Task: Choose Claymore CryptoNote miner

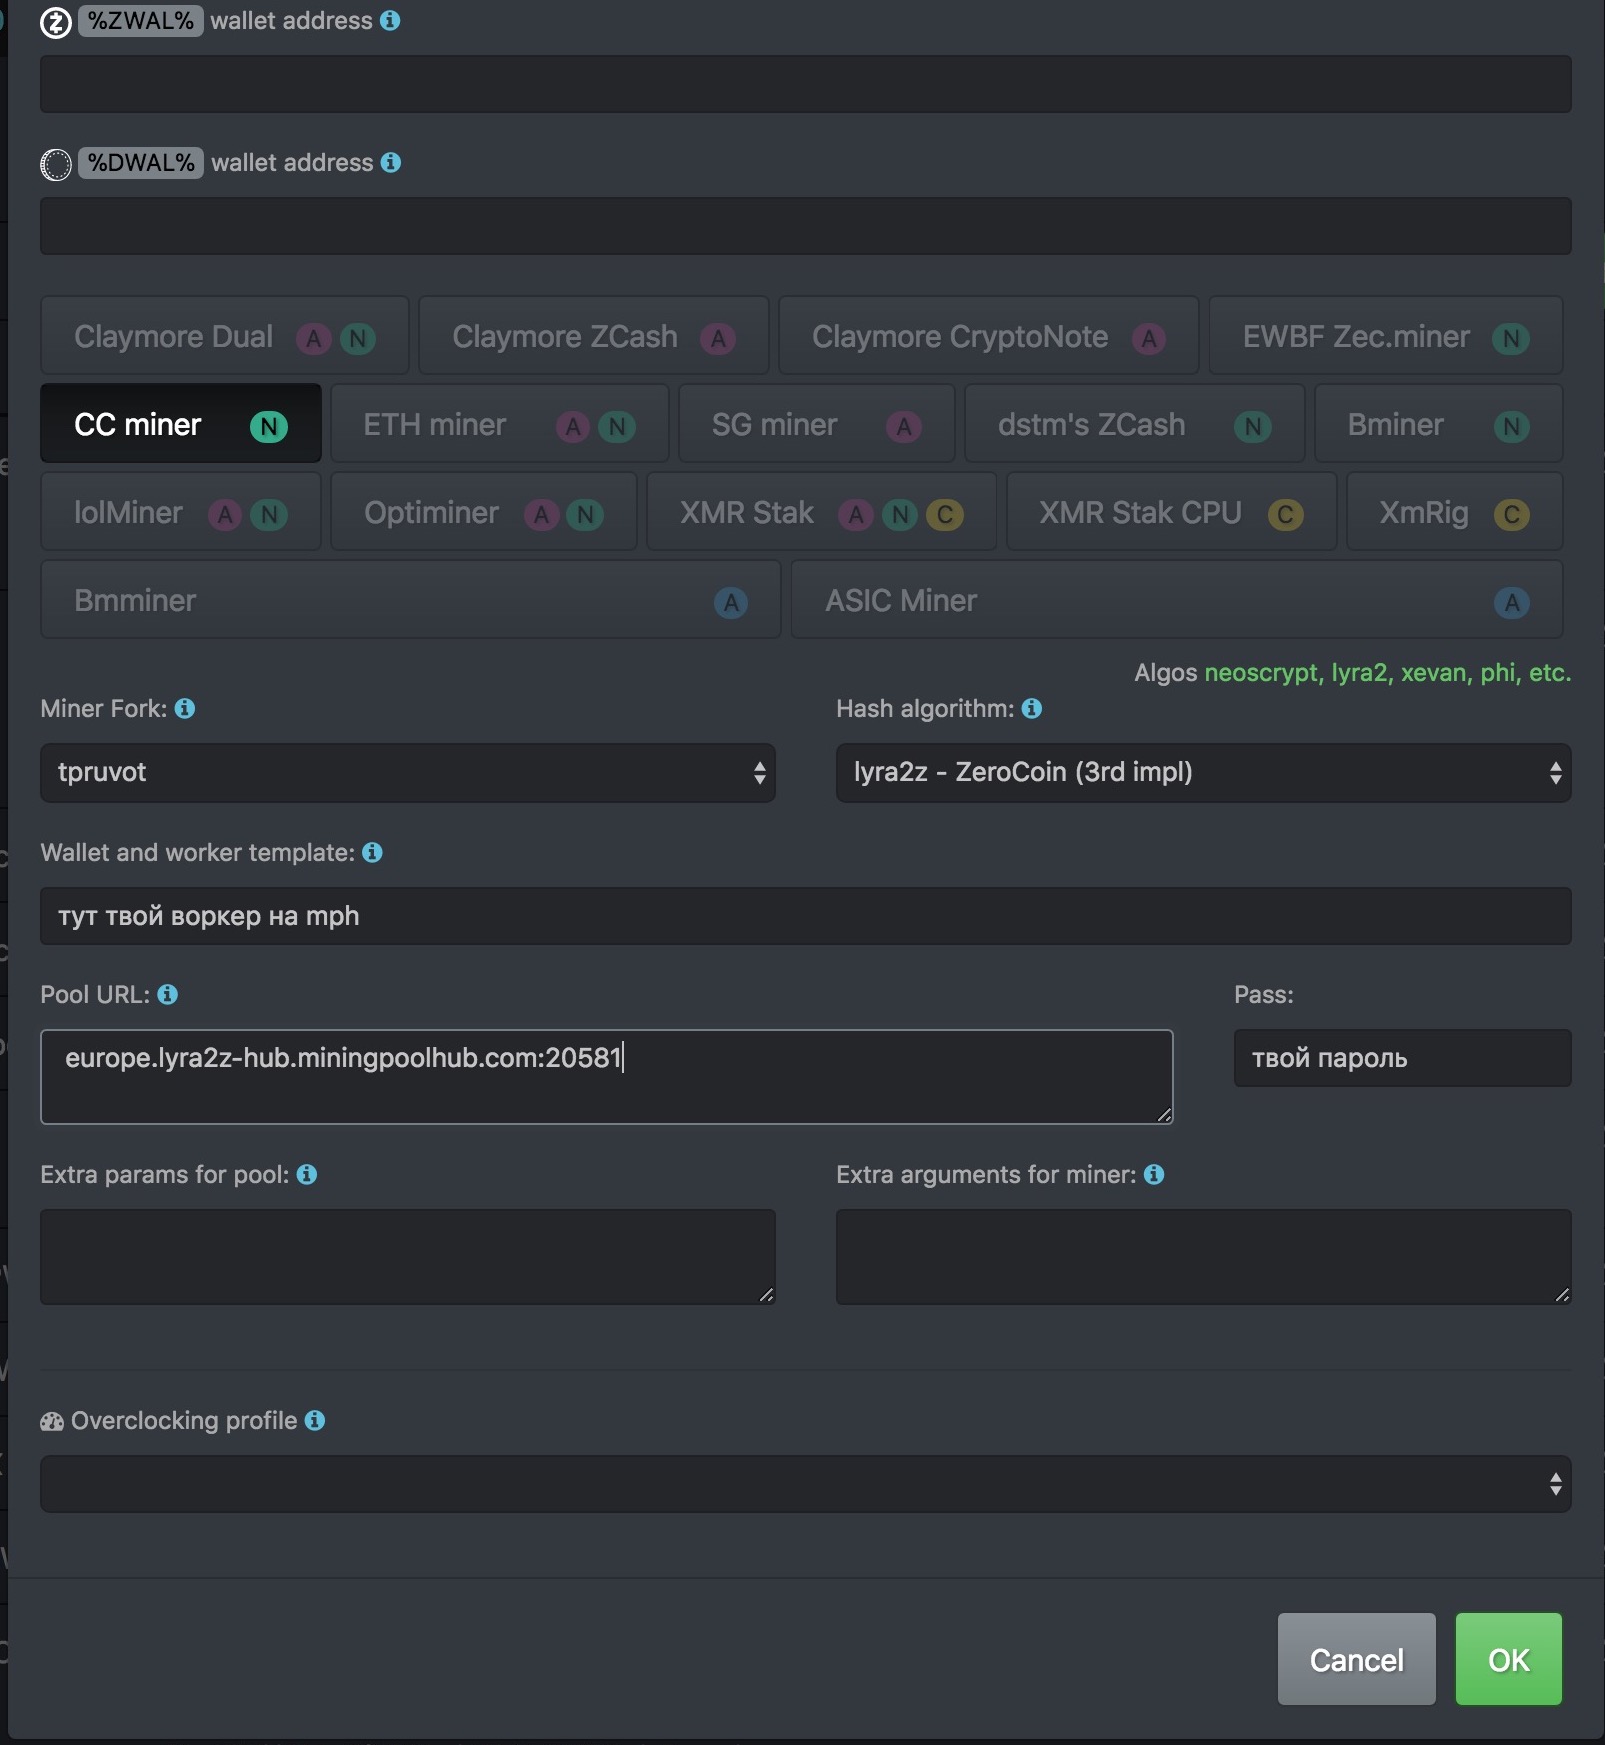Action: 989,336
